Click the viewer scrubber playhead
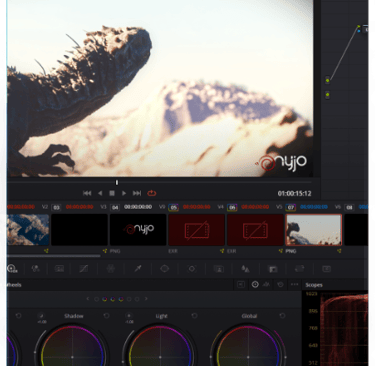The width and height of the screenshot is (375, 366). [x=117, y=182]
